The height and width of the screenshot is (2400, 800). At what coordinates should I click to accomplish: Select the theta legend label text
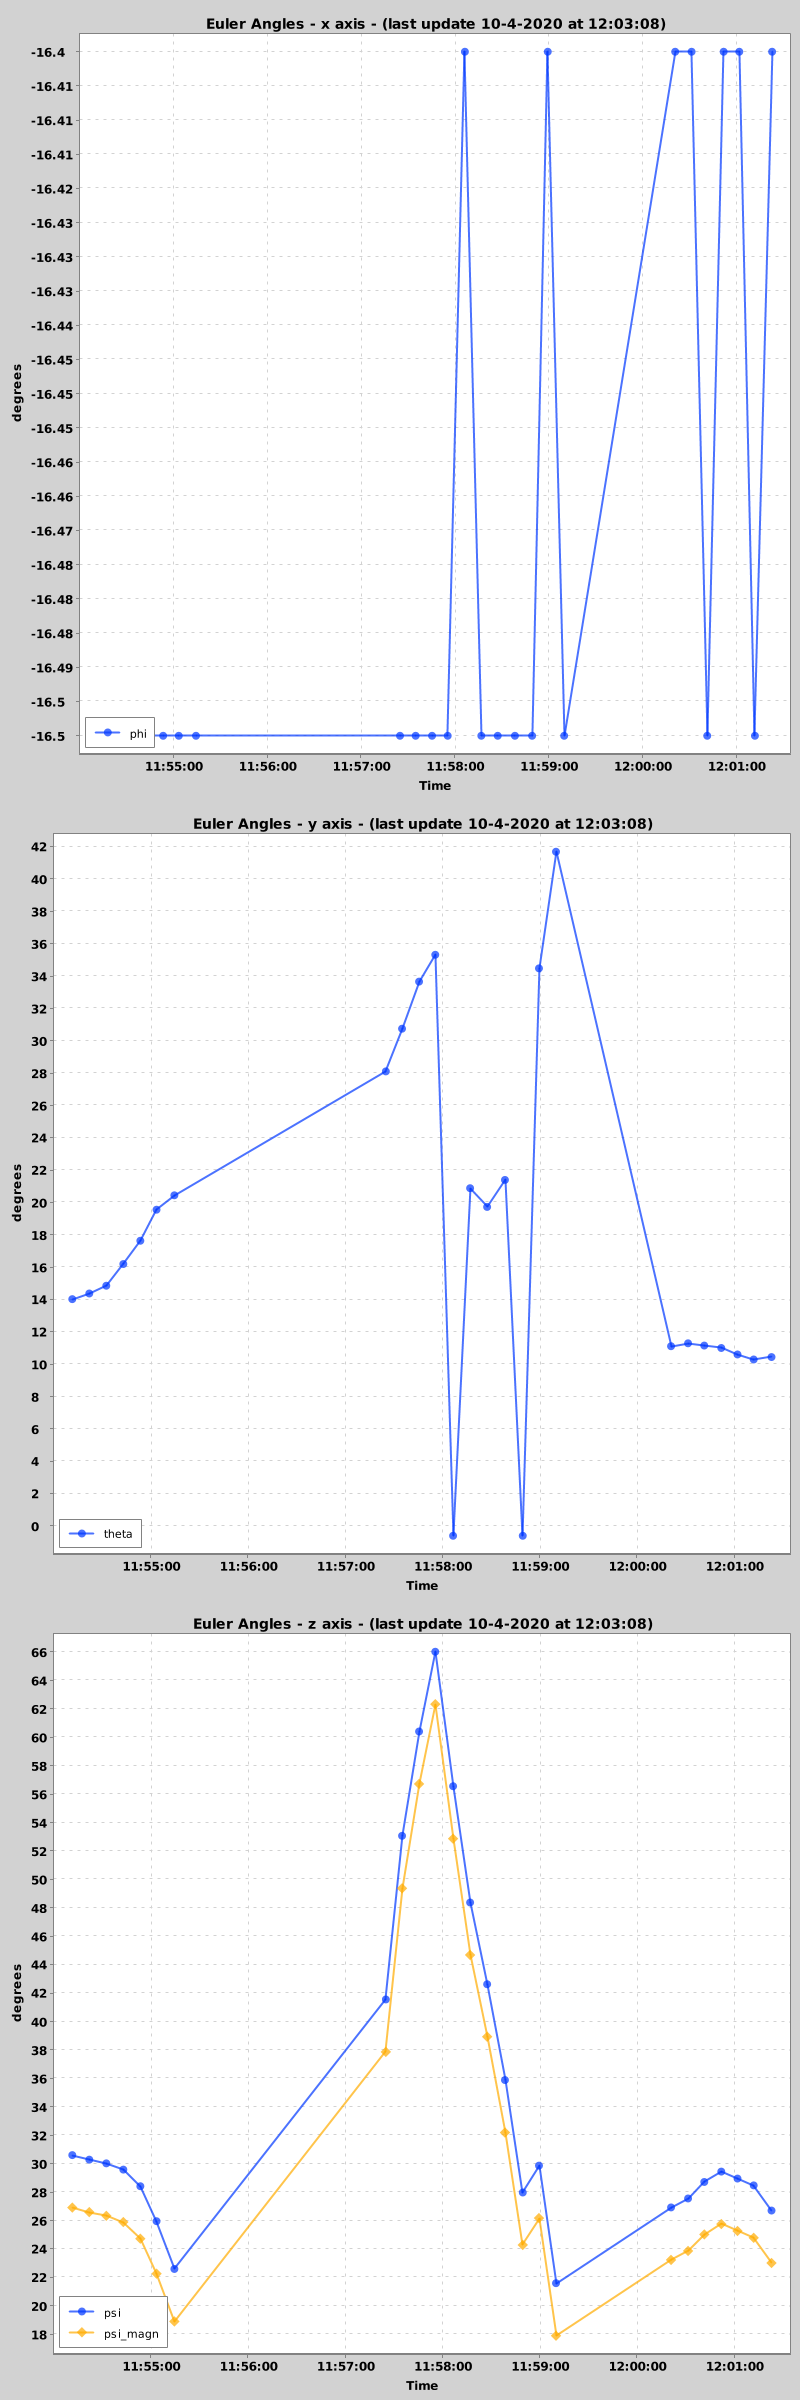point(118,1534)
